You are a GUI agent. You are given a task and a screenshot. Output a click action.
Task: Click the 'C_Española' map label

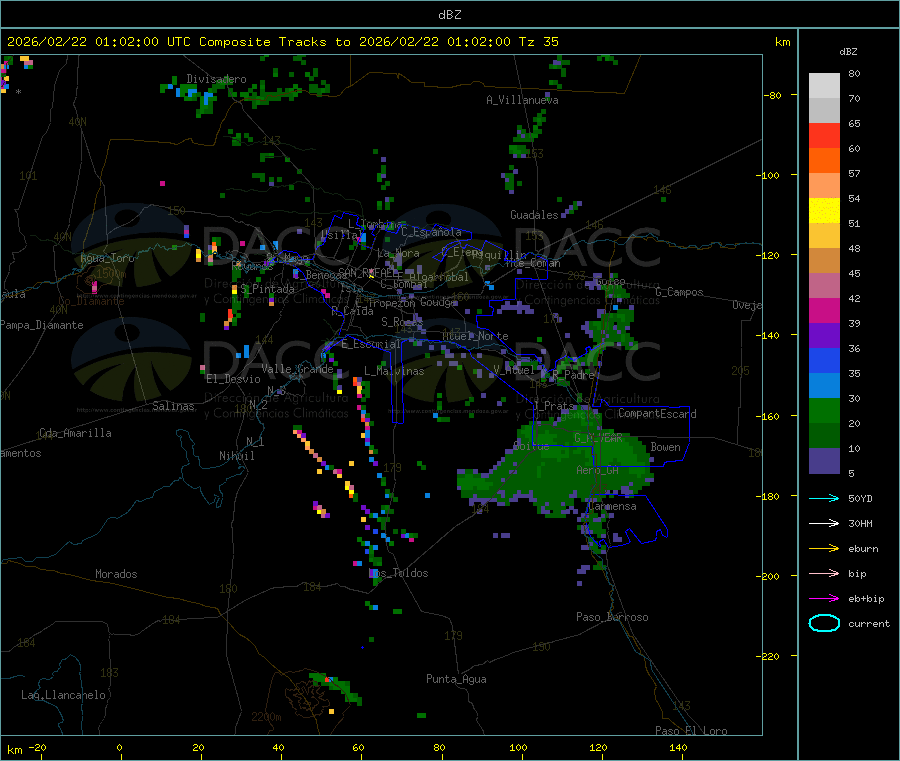(431, 232)
